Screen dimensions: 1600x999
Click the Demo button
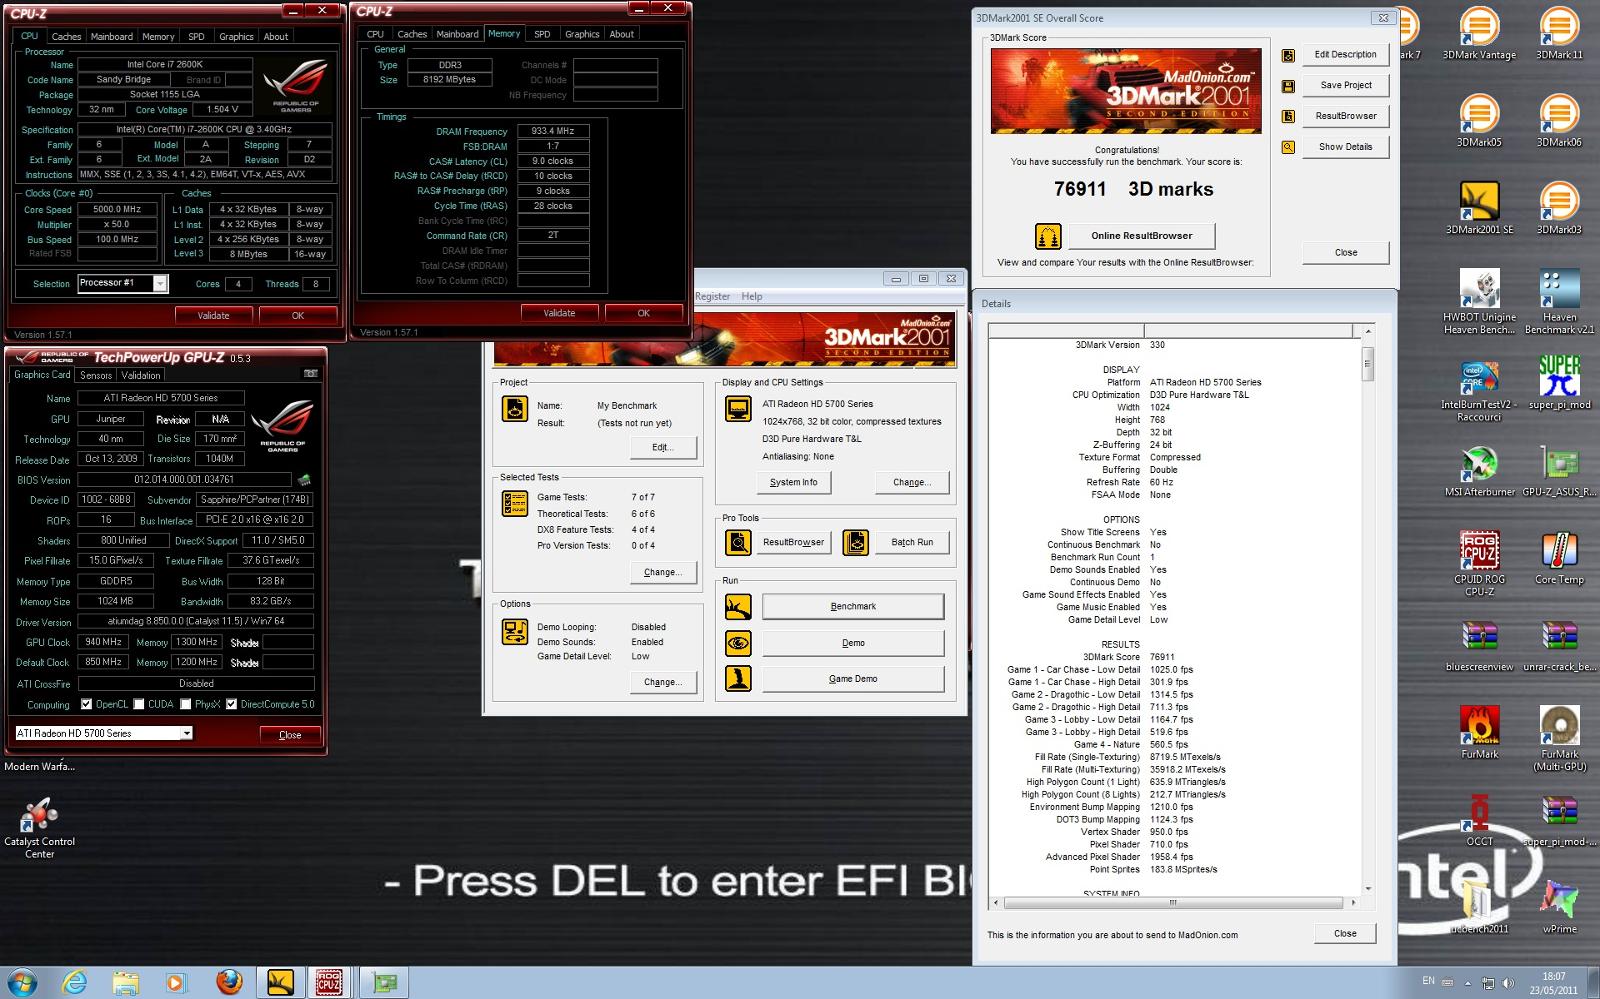853,643
